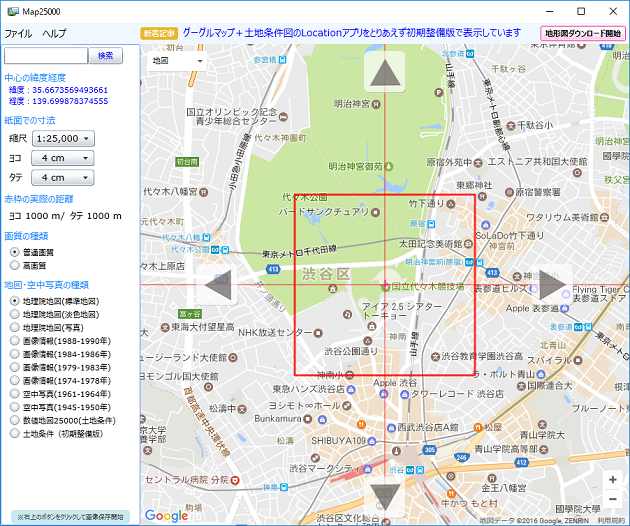Click the 原宿警察署 marker
This screenshot has width=630, height=526.
[509, 192]
